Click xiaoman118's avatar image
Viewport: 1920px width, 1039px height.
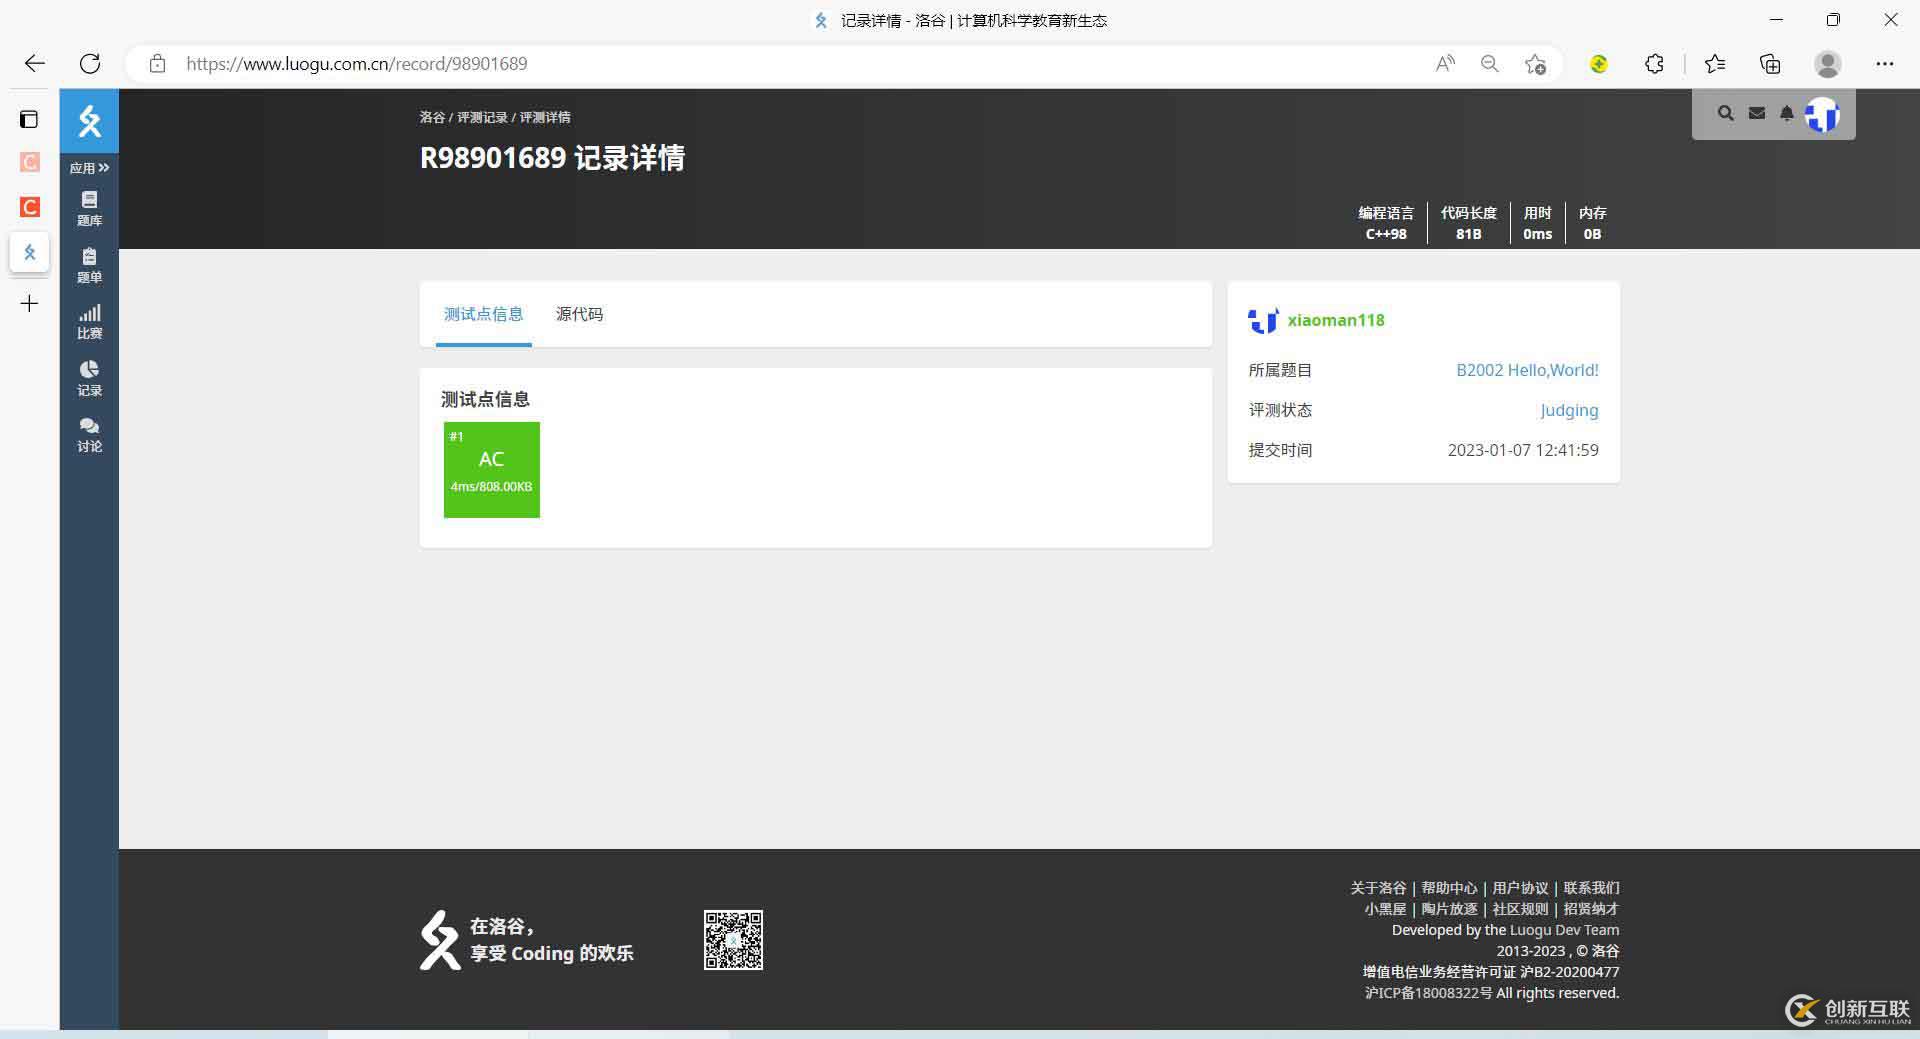[x=1263, y=320]
